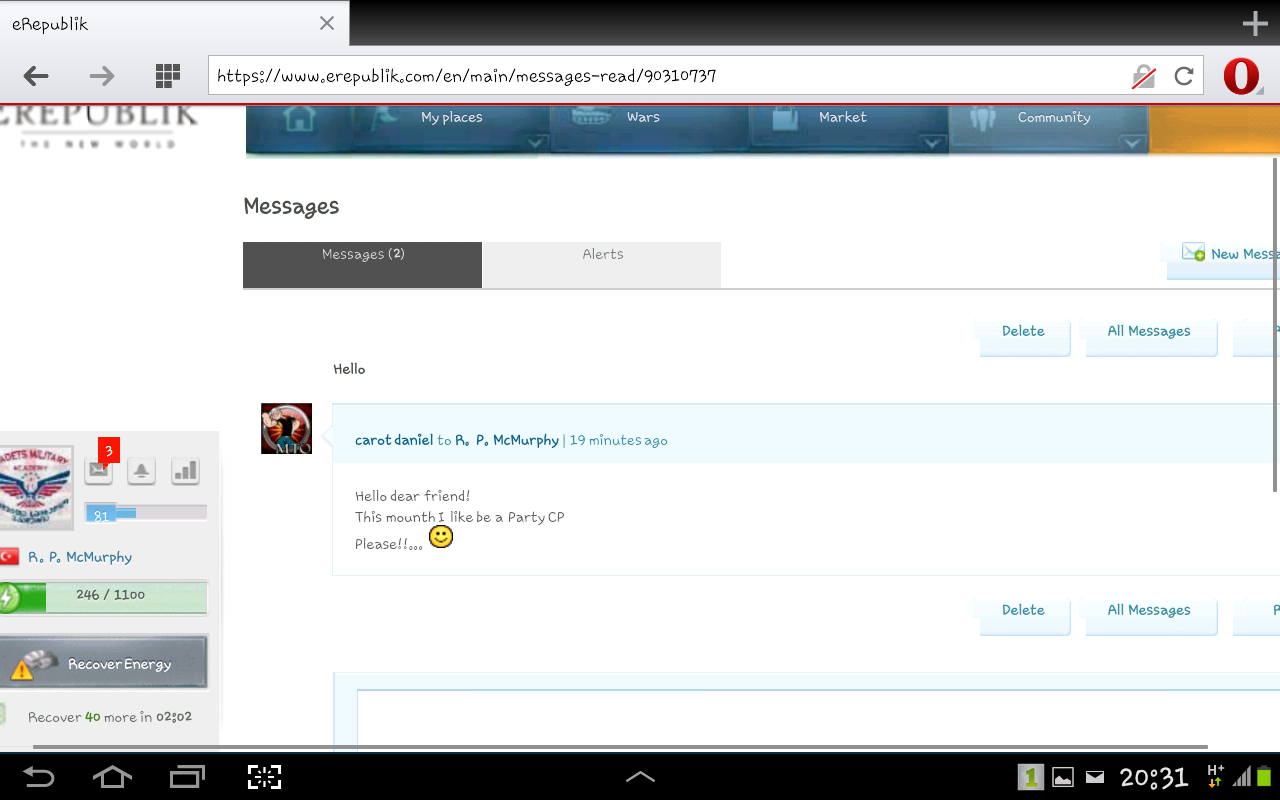Image resolution: width=1280 pixels, height=800 pixels.
Task: Open a new browser tab with plus
Action: [x=1255, y=24]
